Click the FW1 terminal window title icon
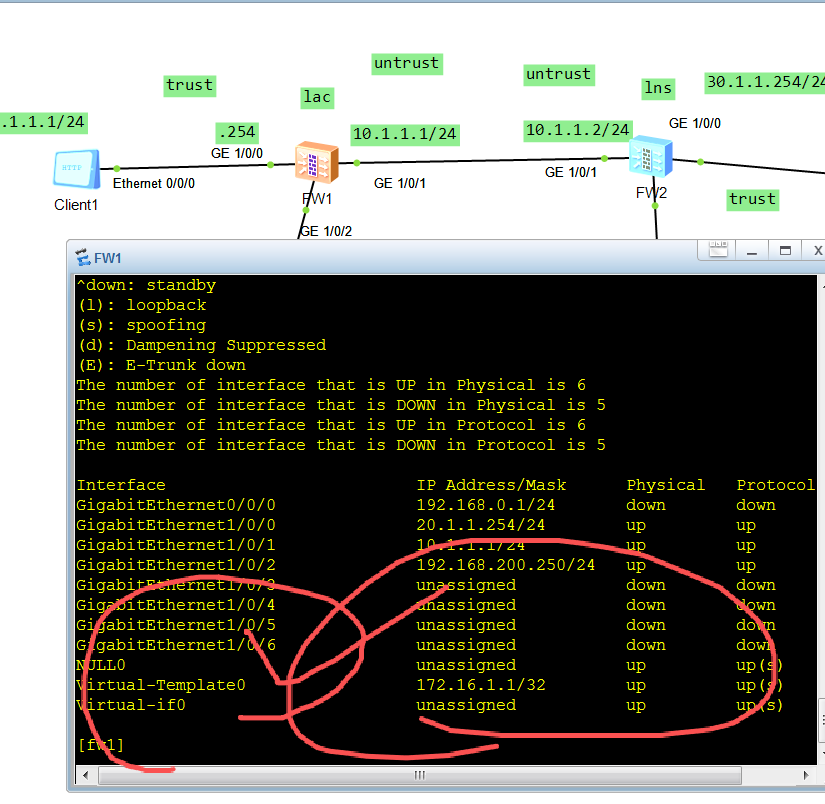Screen dimensions: 825x804 [x=83, y=258]
